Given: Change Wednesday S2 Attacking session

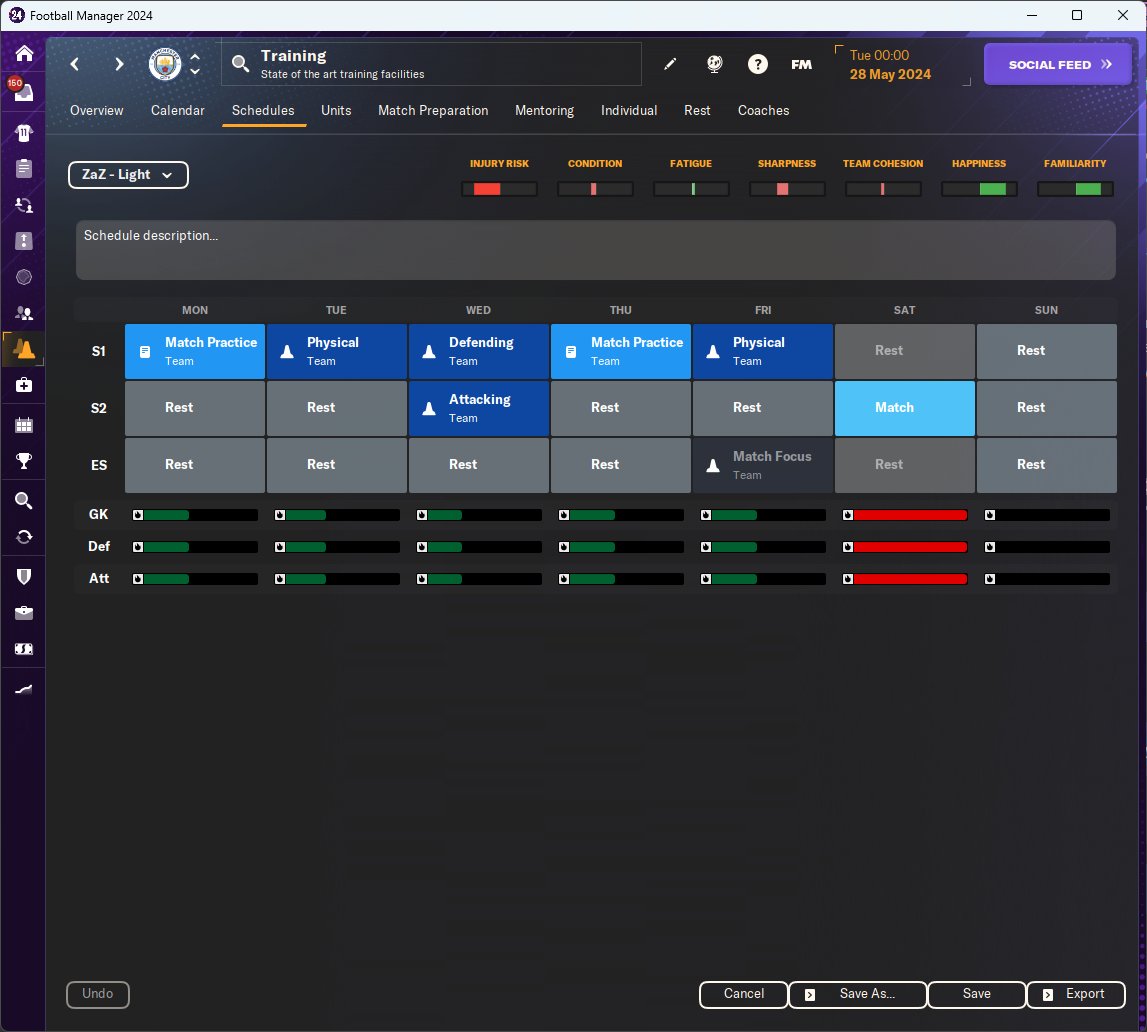Looking at the screenshot, I should tap(478, 408).
